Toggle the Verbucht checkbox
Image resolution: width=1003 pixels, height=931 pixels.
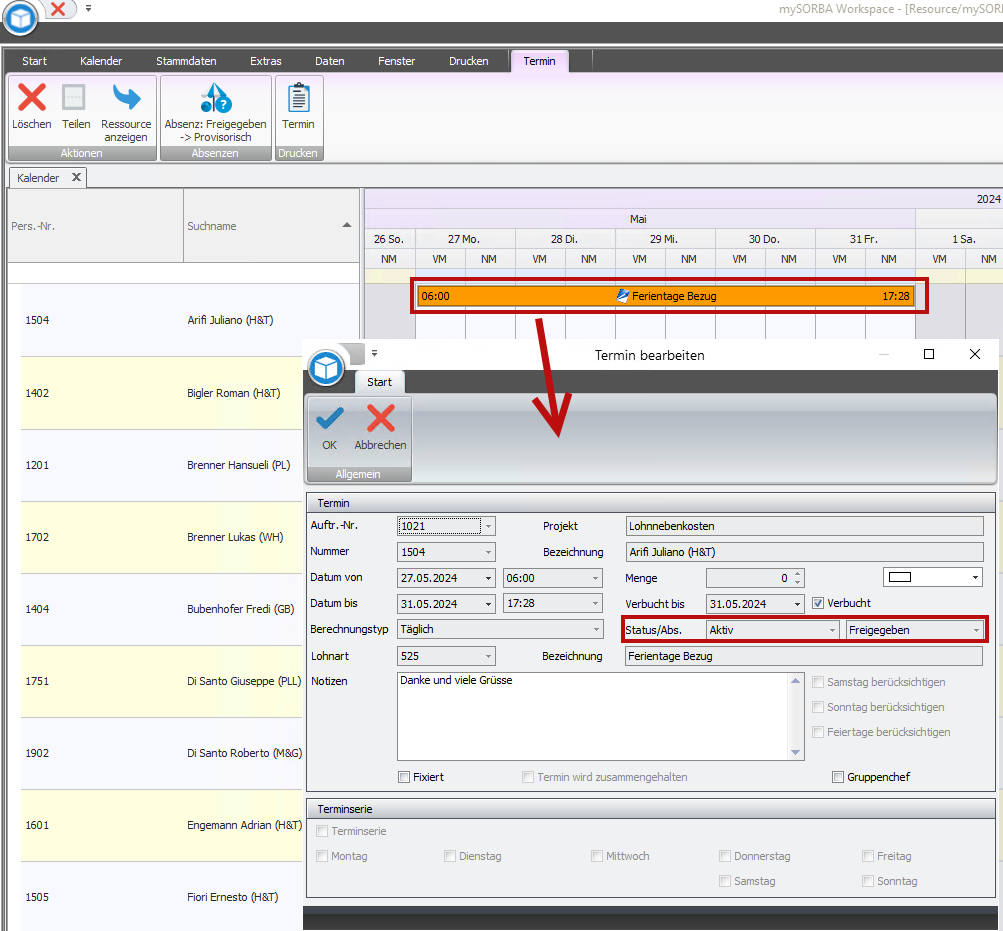click(x=817, y=603)
